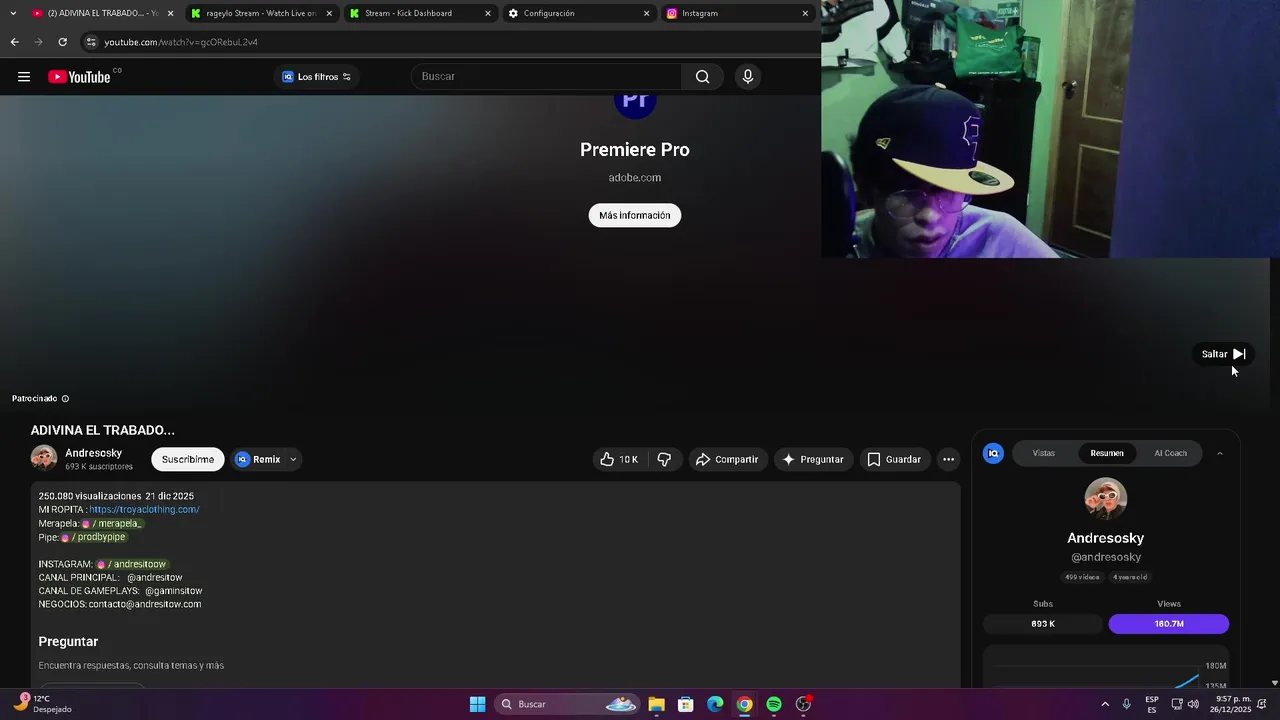
Task: Click the vidIQ logo in side panel
Action: pyautogui.click(x=993, y=454)
